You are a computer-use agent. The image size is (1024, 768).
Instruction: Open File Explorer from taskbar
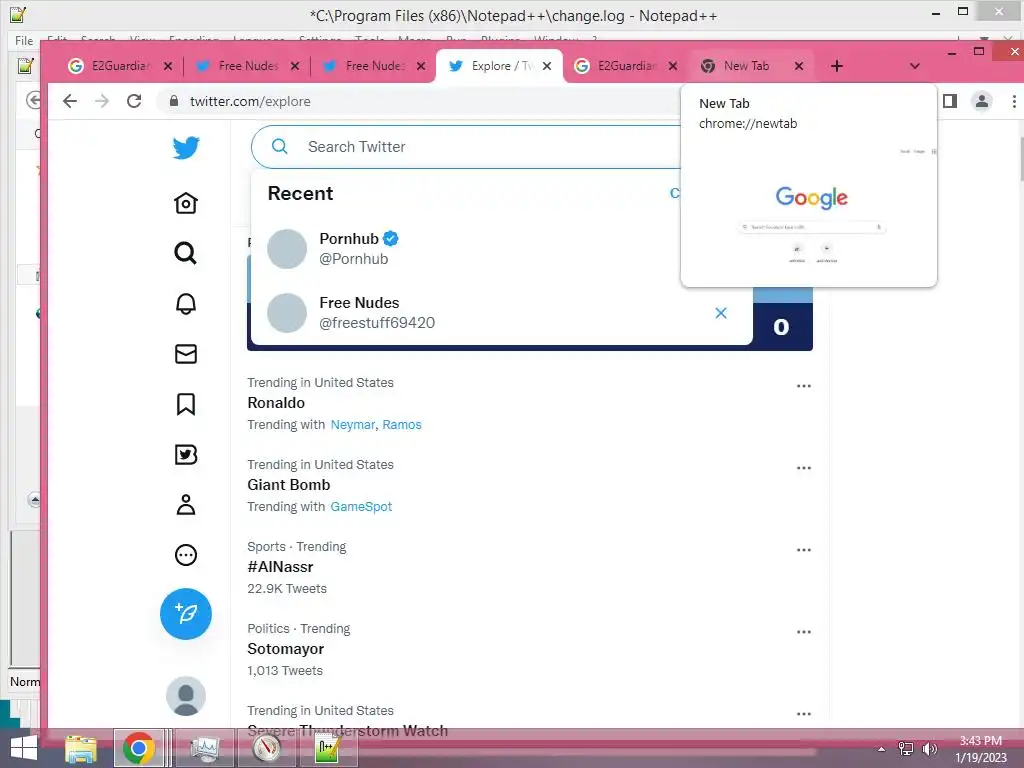[x=81, y=748]
